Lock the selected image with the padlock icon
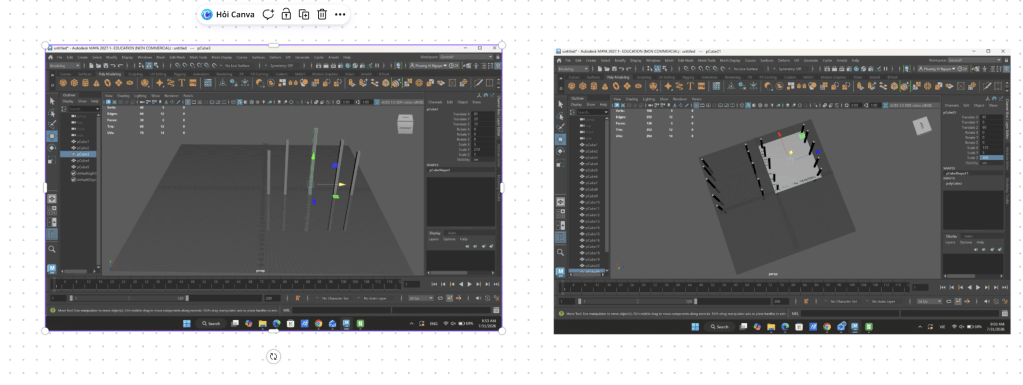Viewport: 1023px width, 385px height. point(286,14)
